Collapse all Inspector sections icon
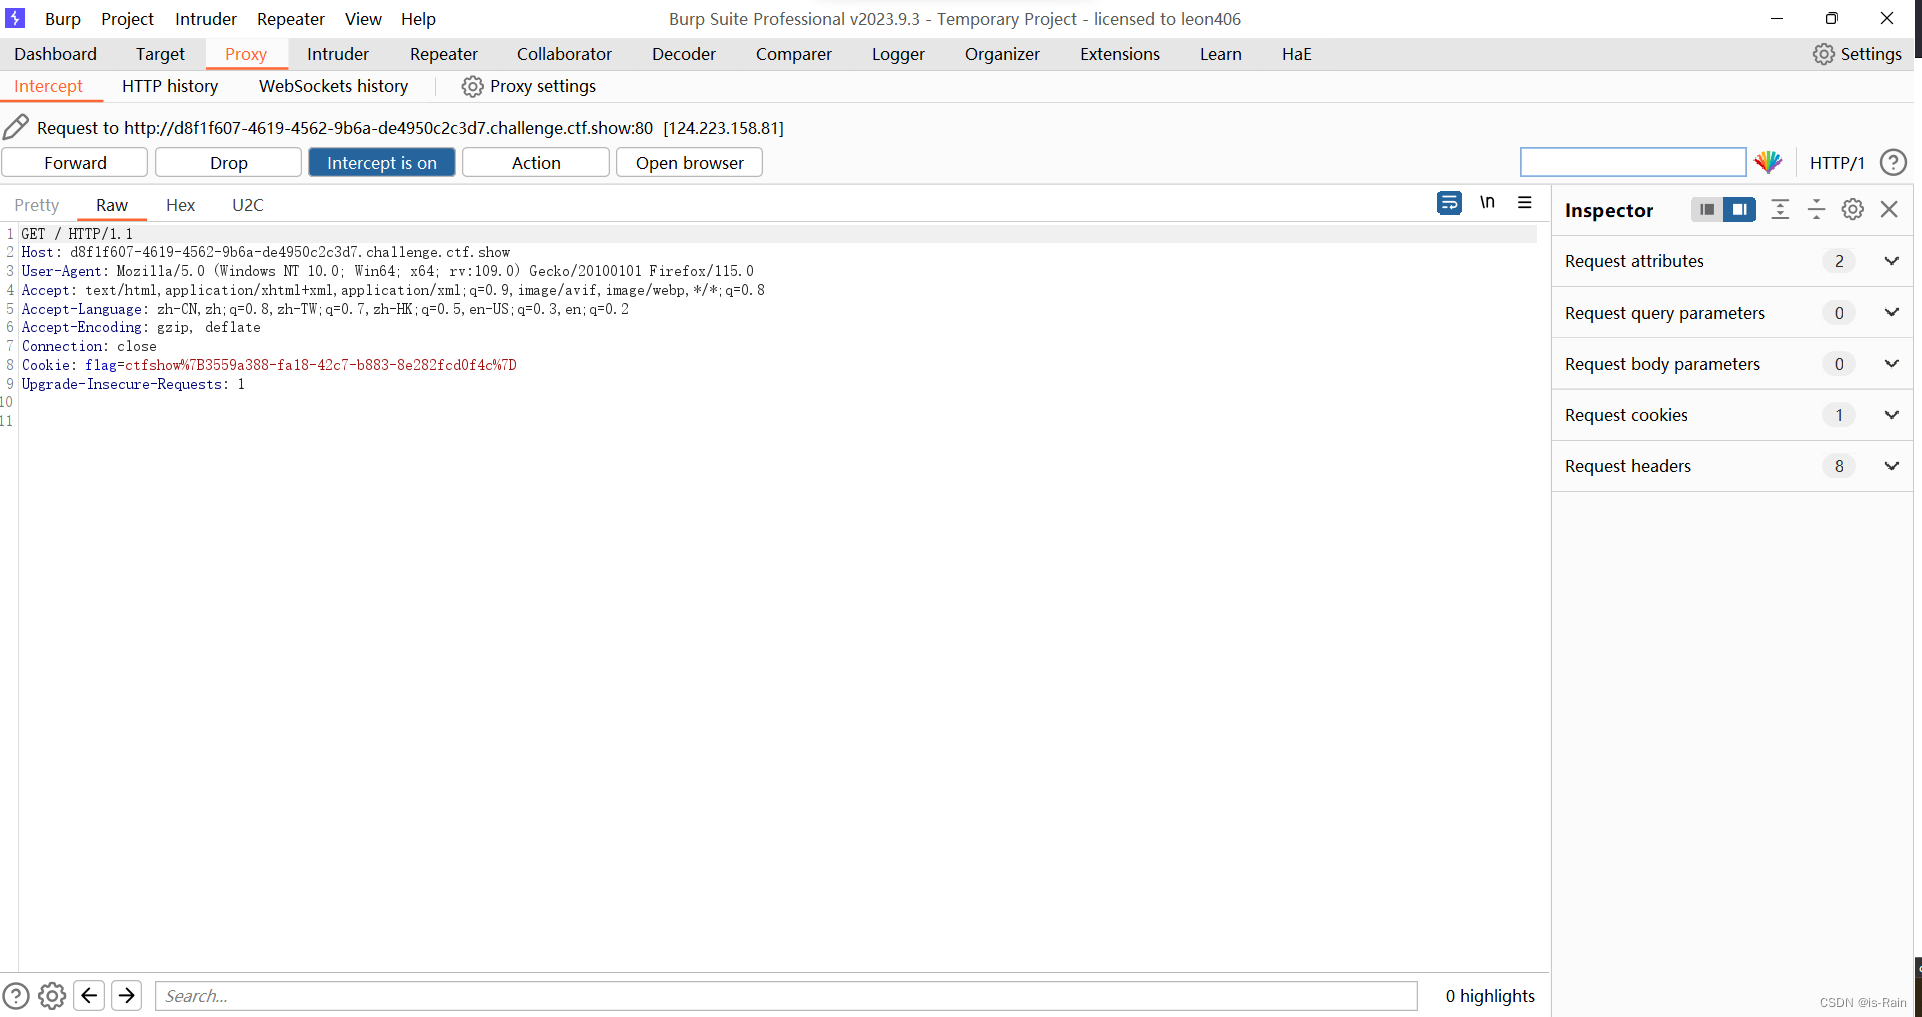Image resolution: width=1922 pixels, height=1017 pixels. [x=1817, y=210]
